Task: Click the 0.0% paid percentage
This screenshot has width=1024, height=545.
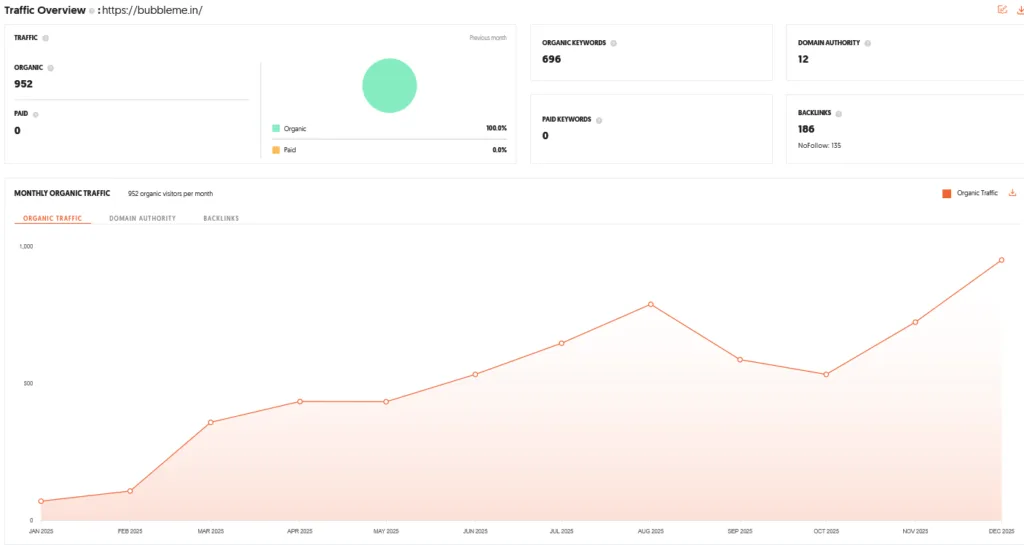Action: pos(499,150)
